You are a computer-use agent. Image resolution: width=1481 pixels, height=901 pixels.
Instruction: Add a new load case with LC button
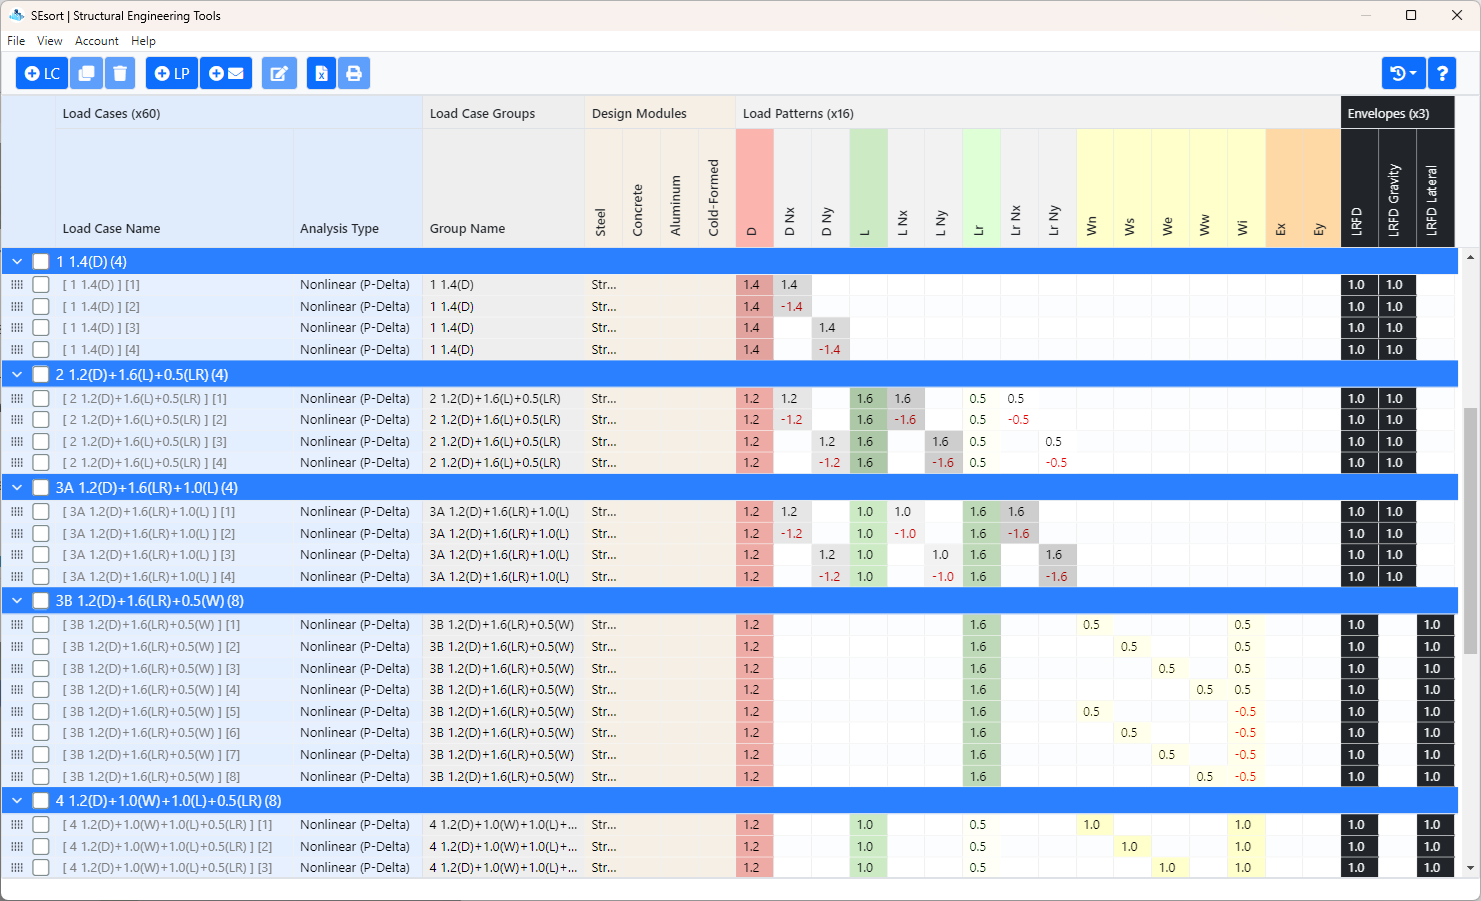click(42, 73)
